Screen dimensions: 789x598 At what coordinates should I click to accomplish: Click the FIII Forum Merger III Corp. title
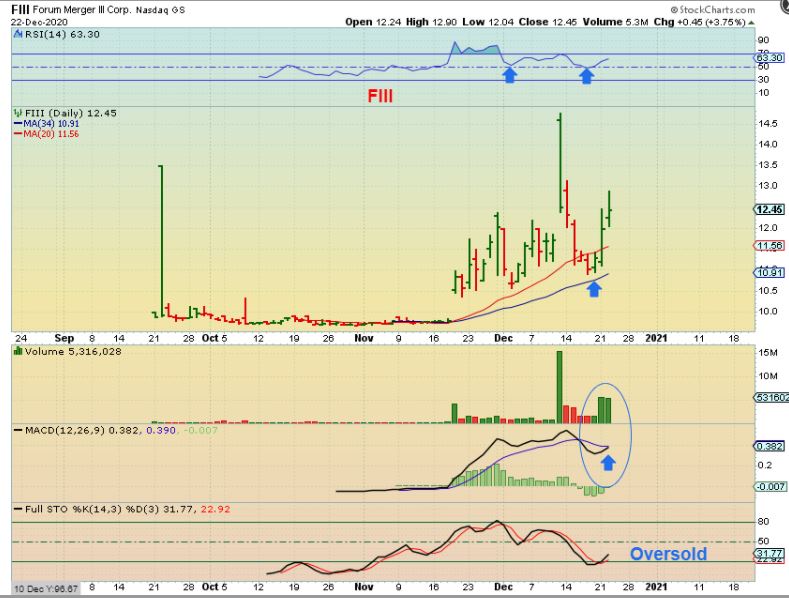click(x=71, y=10)
